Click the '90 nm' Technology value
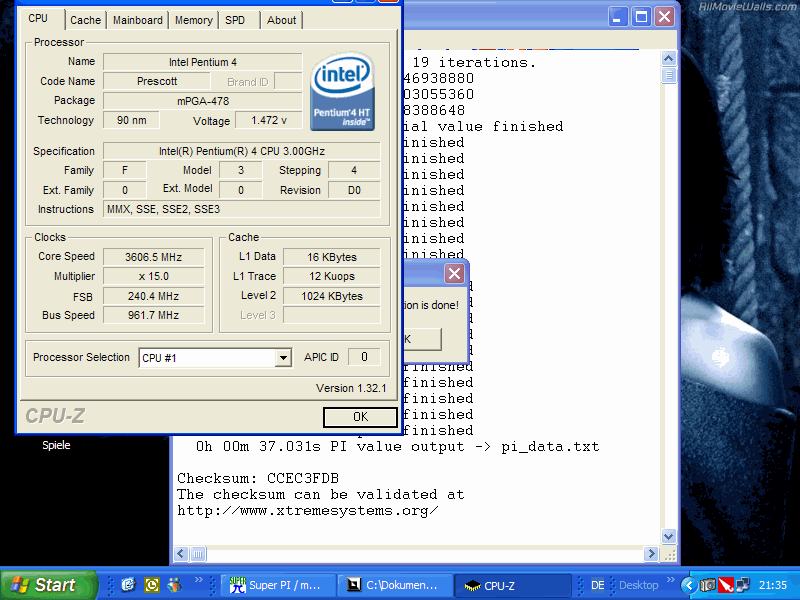The width and height of the screenshot is (800, 600). tap(131, 120)
